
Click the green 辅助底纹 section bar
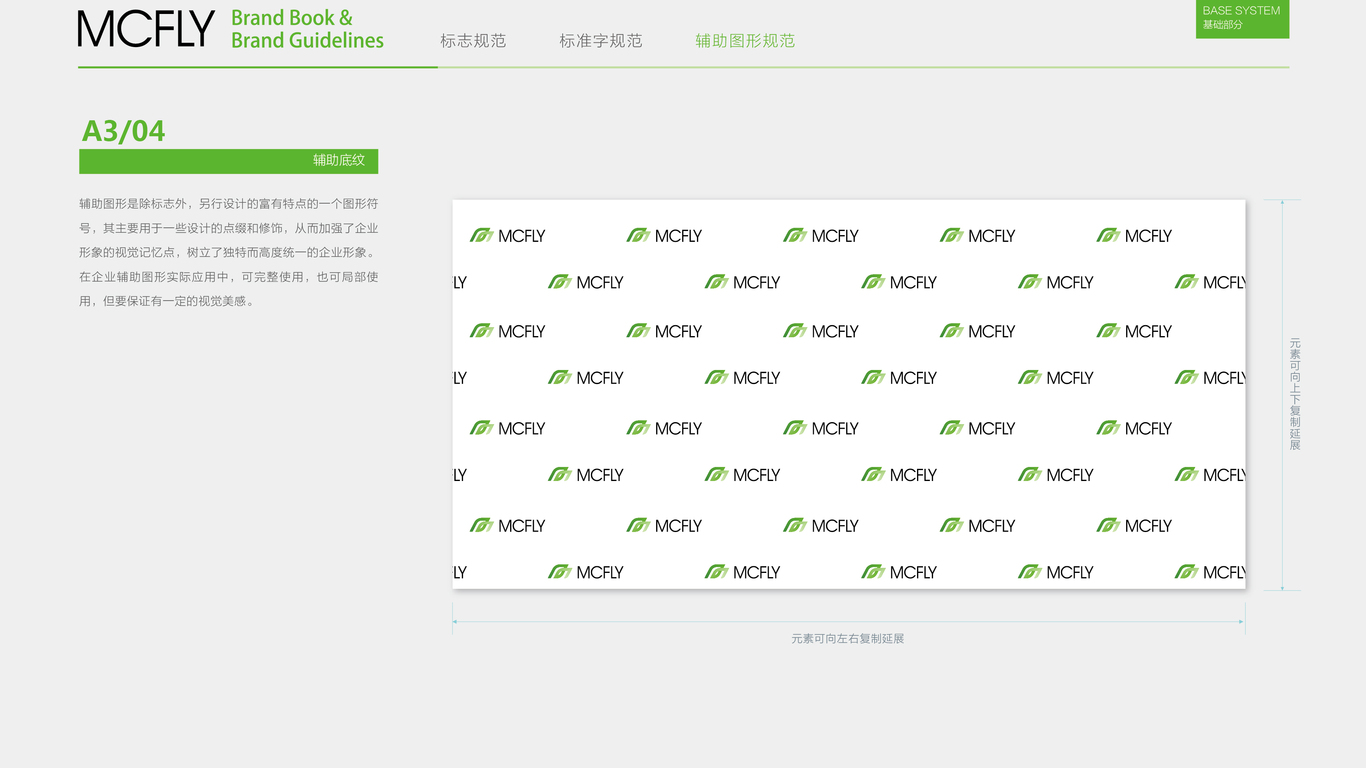pyautogui.click(x=228, y=161)
